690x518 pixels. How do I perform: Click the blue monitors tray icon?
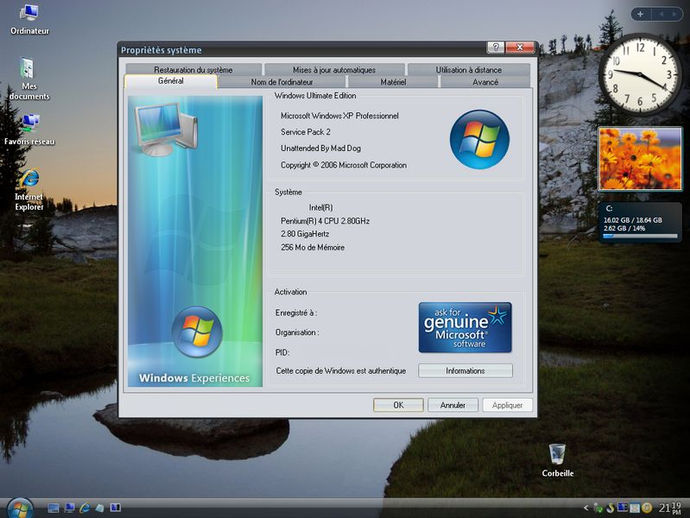pos(622,508)
